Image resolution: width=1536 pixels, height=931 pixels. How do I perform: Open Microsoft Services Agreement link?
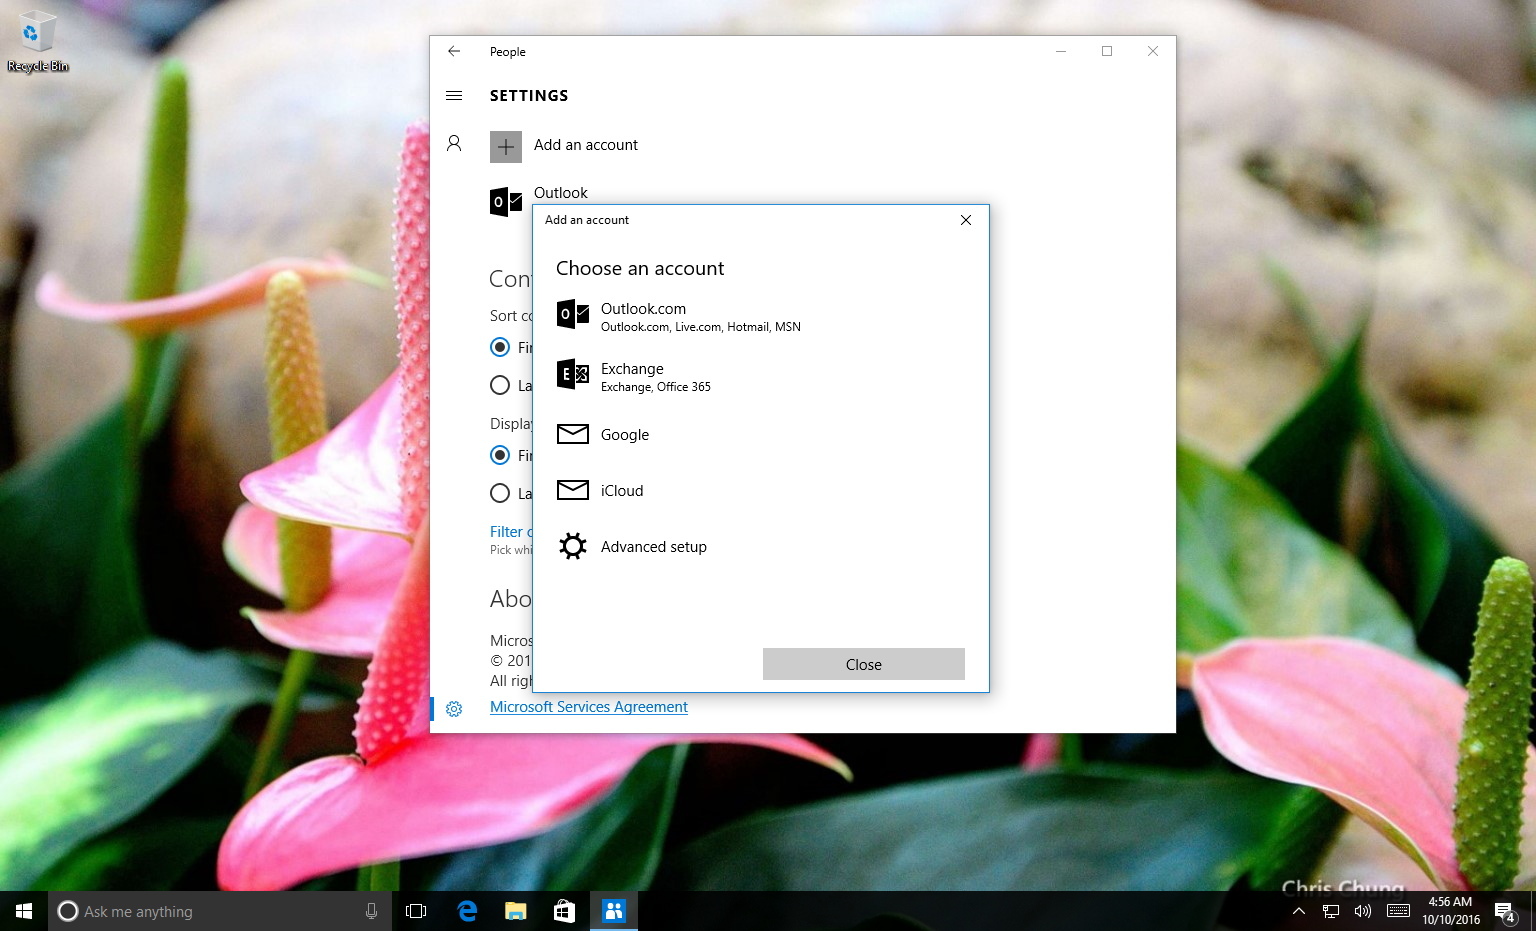588,707
